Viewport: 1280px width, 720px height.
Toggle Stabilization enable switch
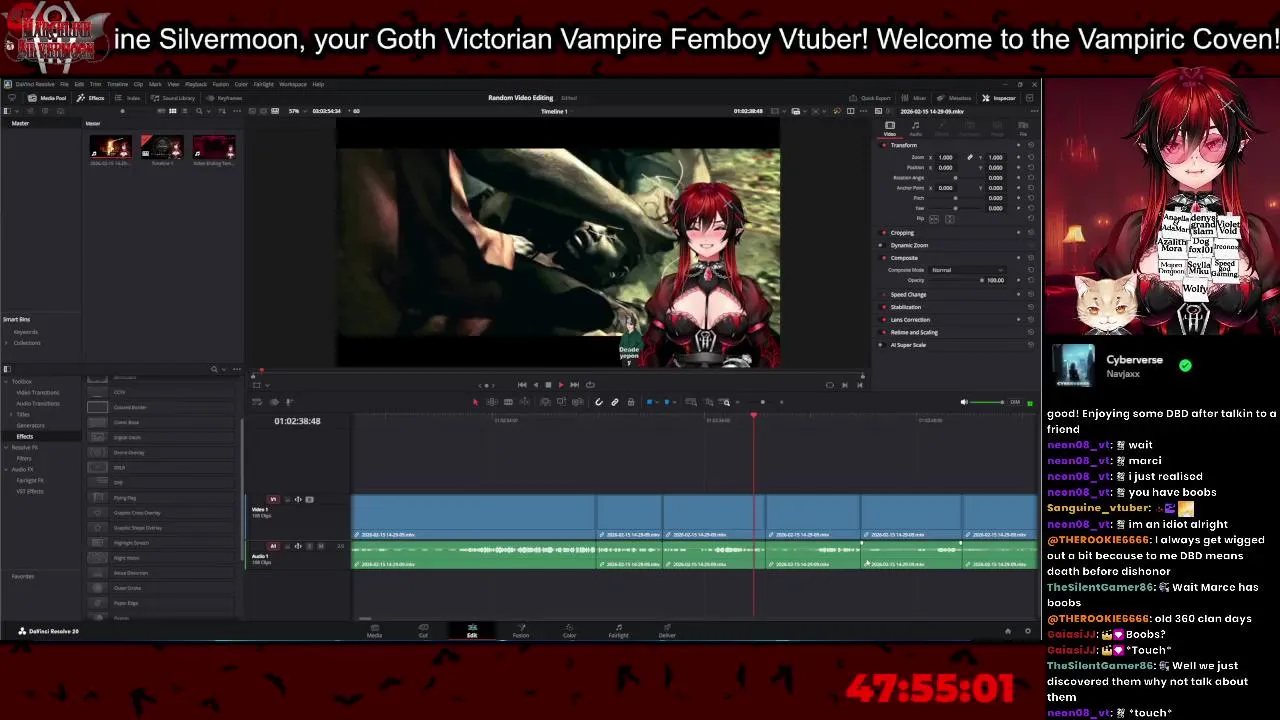click(882, 307)
